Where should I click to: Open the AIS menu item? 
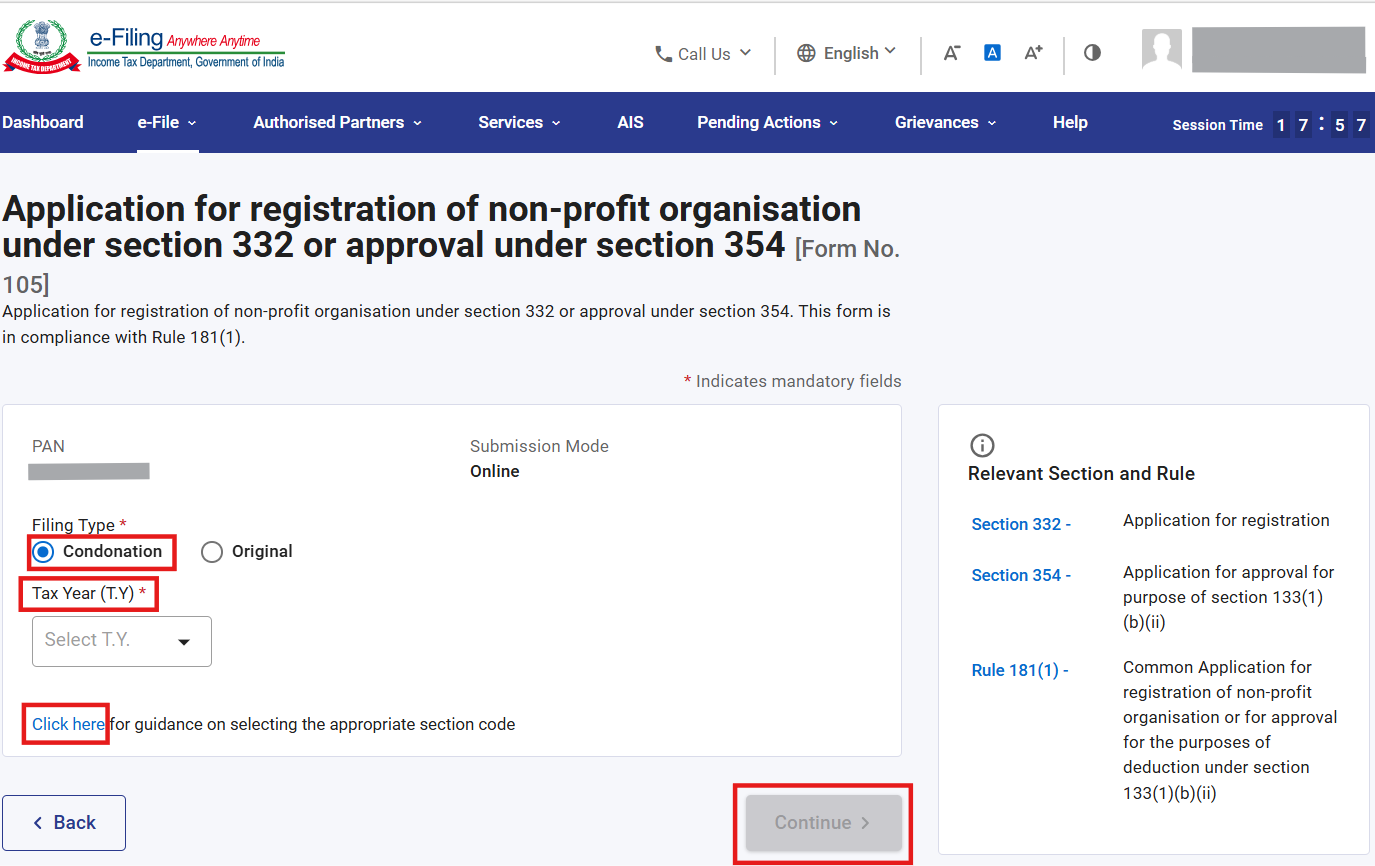tap(630, 122)
